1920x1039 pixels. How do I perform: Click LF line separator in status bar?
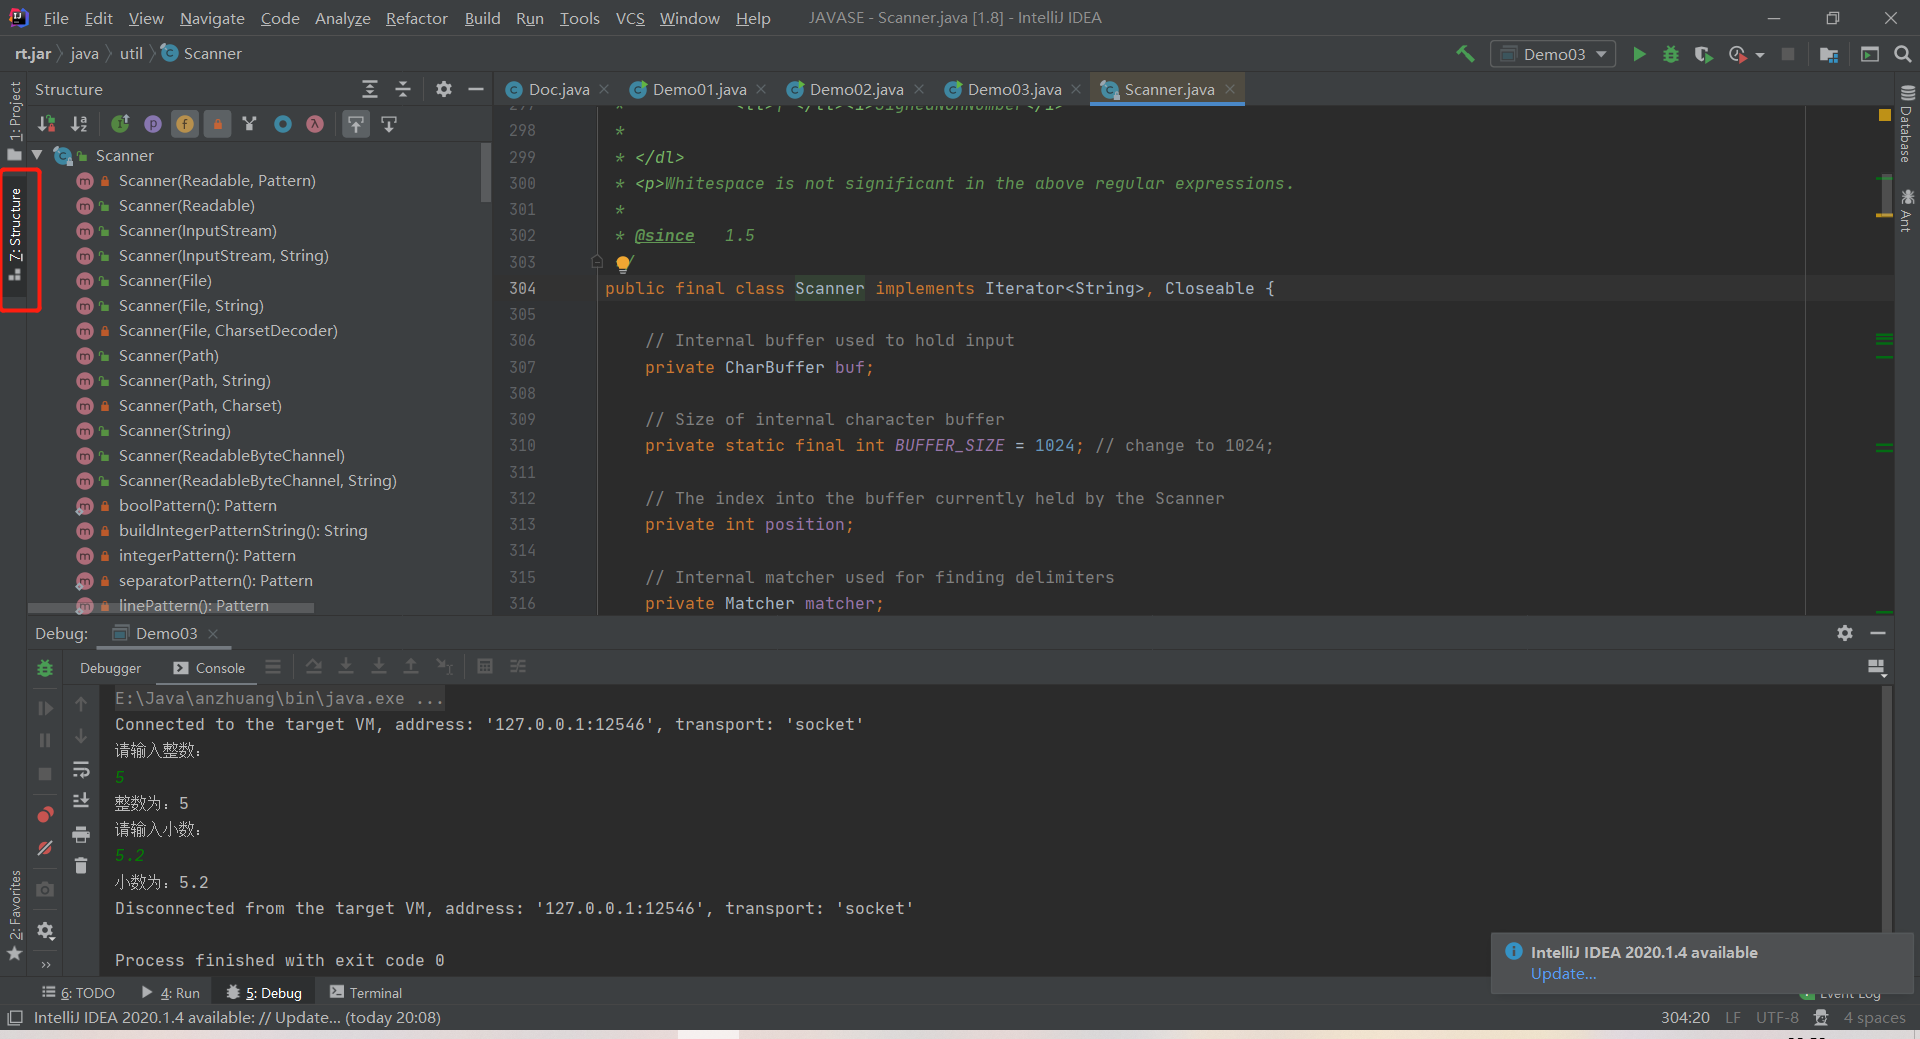click(x=1733, y=1018)
